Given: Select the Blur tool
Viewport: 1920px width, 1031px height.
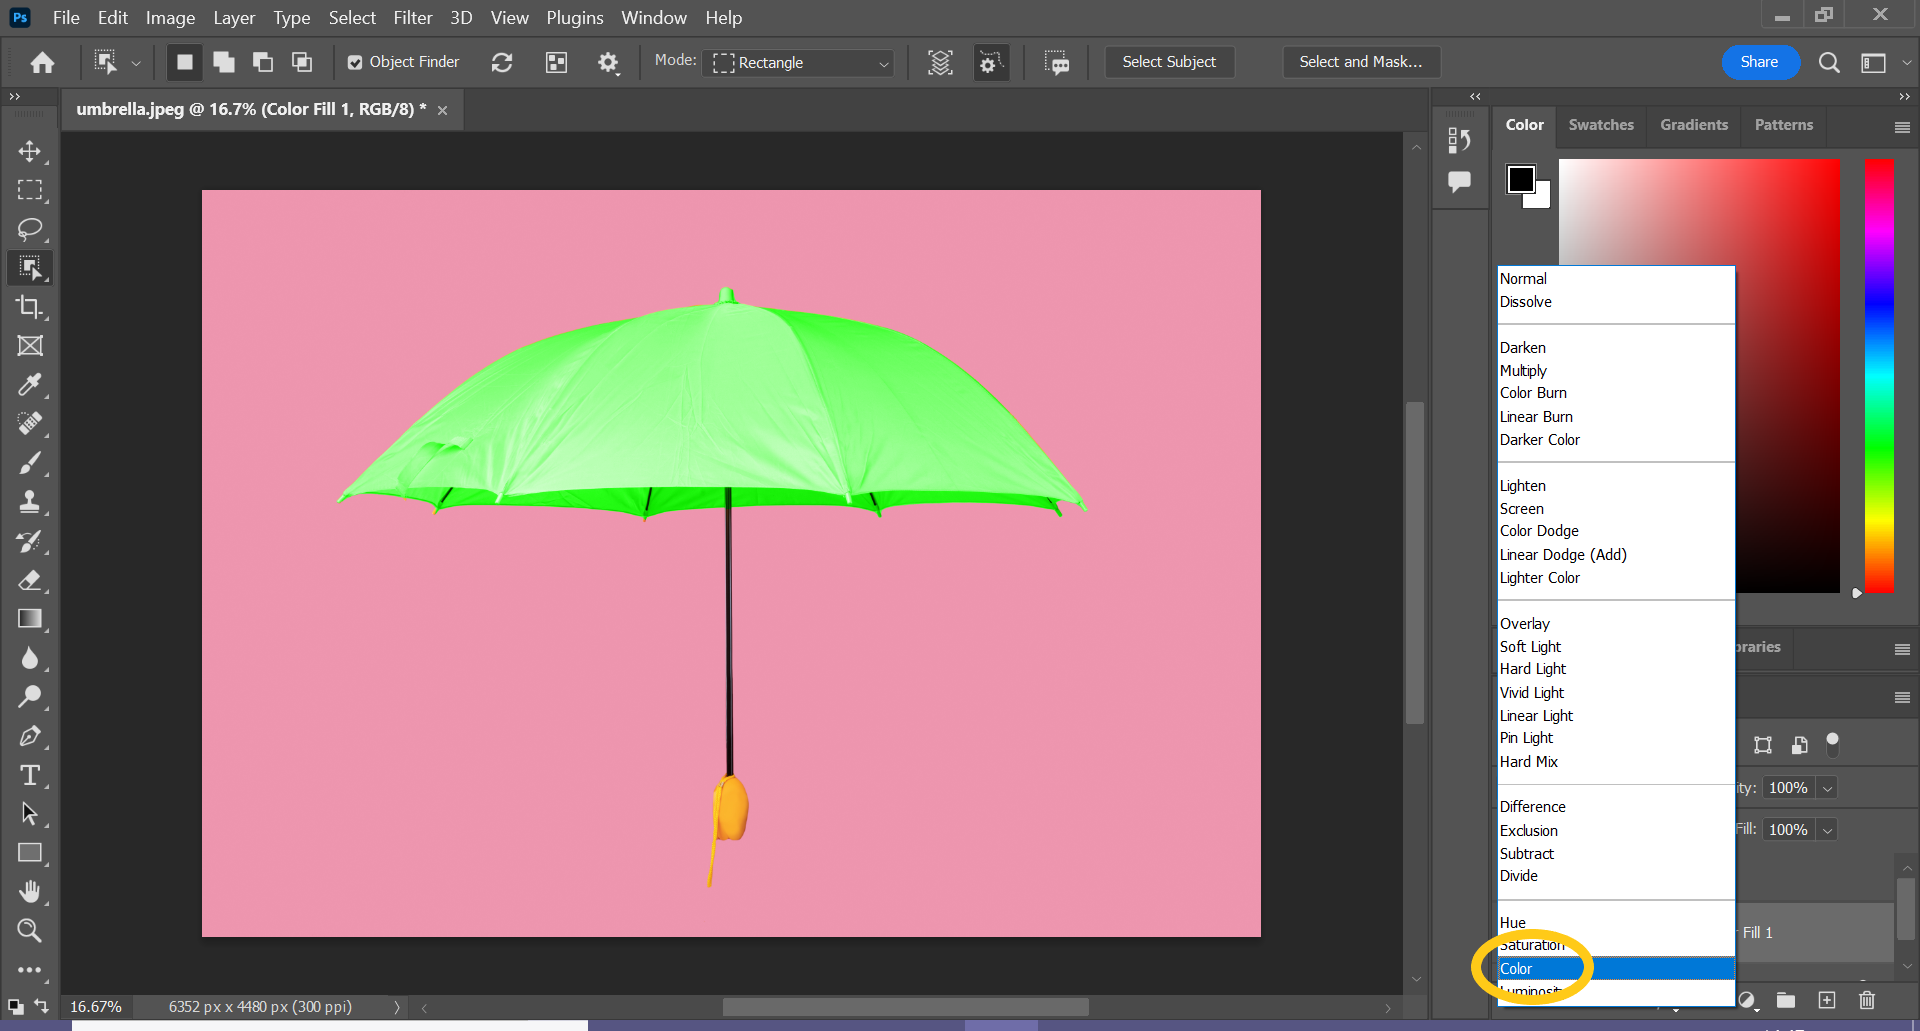Looking at the screenshot, I should click(x=30, y=658).
